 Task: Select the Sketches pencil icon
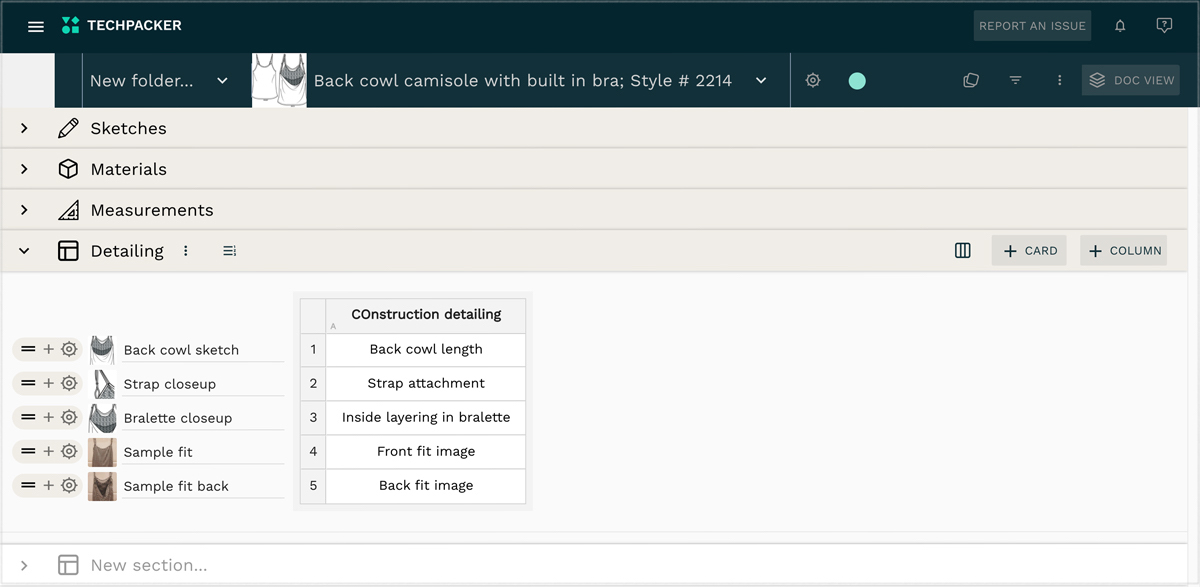coord(68,128)
